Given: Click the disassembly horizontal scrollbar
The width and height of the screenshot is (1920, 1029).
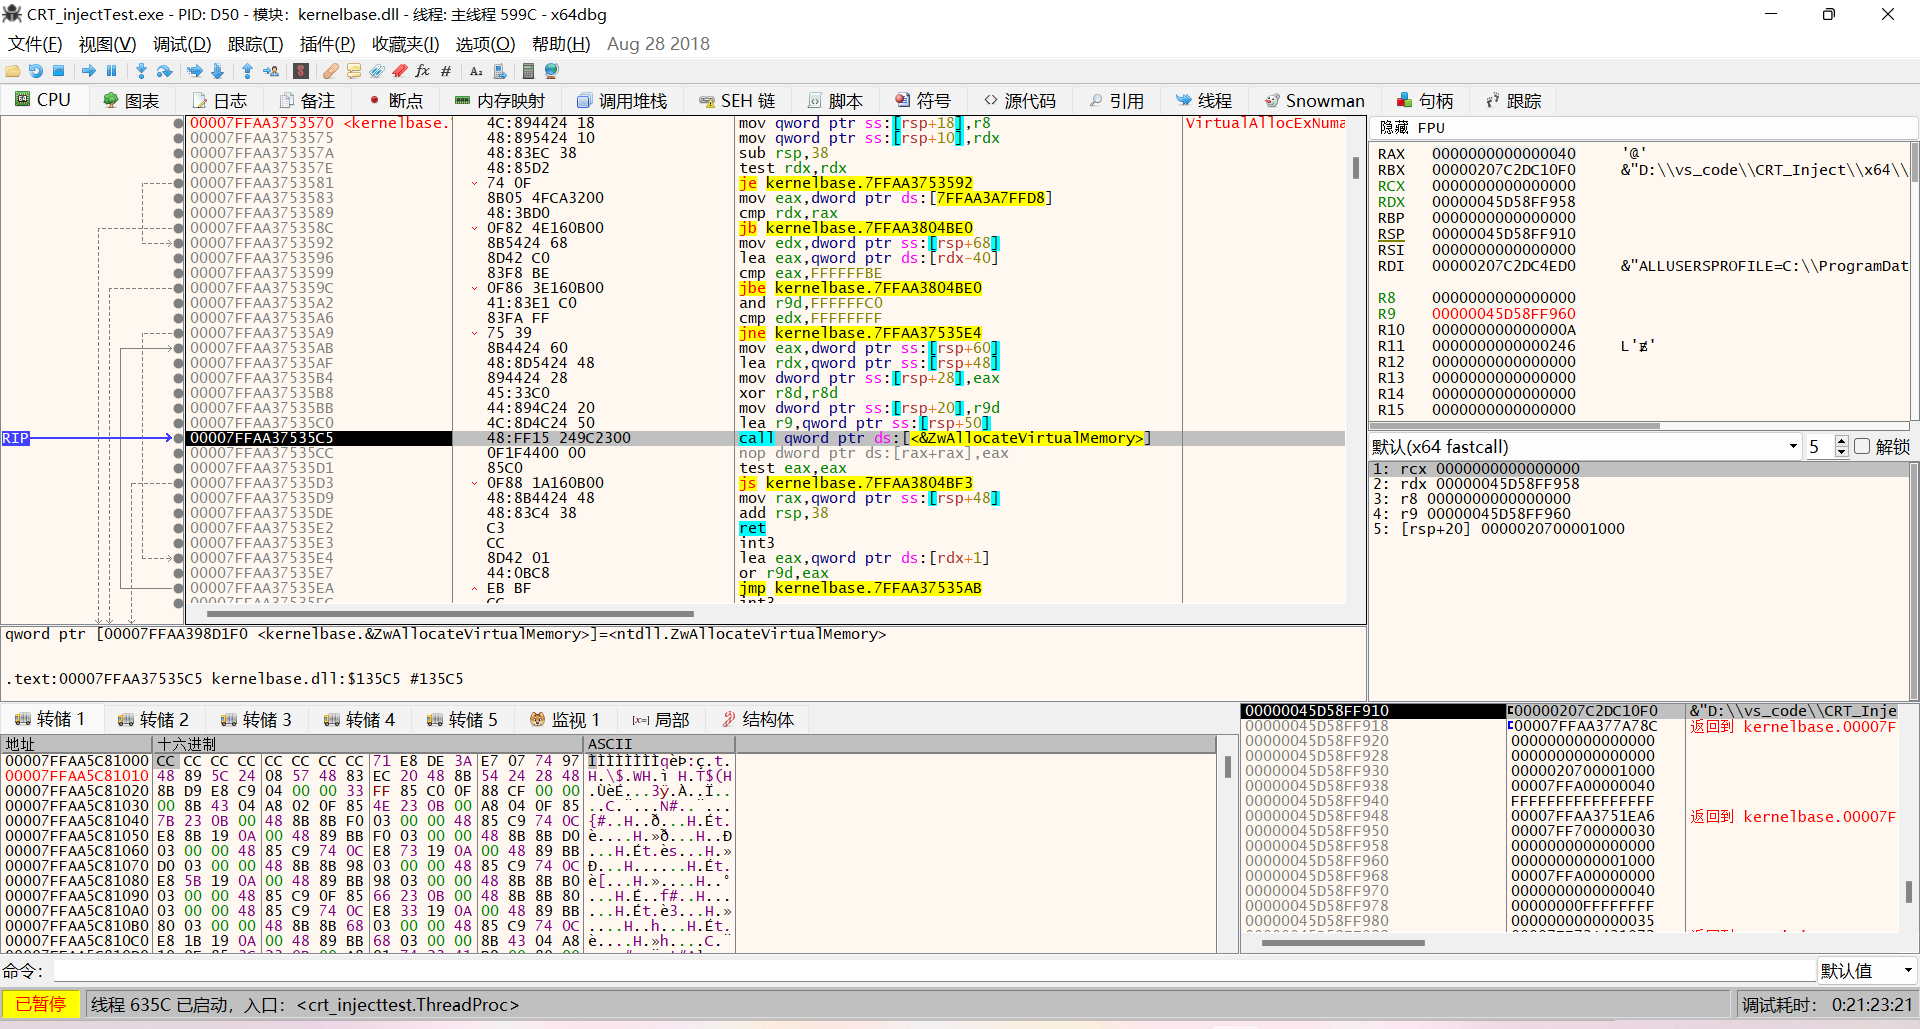Looking at the screenshot, I should click(450, 614).
